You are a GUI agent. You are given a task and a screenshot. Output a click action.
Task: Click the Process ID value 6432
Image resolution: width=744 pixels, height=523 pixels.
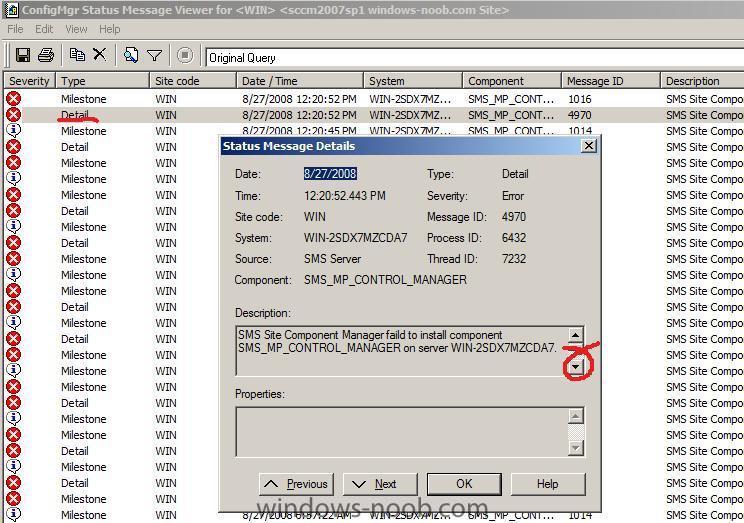pyautogui.click(x=514, y=238)
